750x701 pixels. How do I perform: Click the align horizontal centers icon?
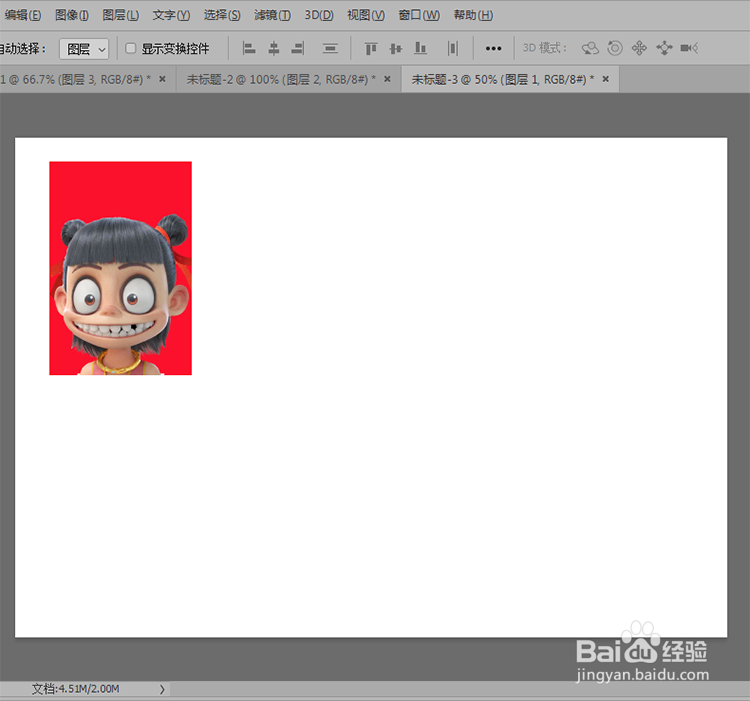[x=274, y=48]
